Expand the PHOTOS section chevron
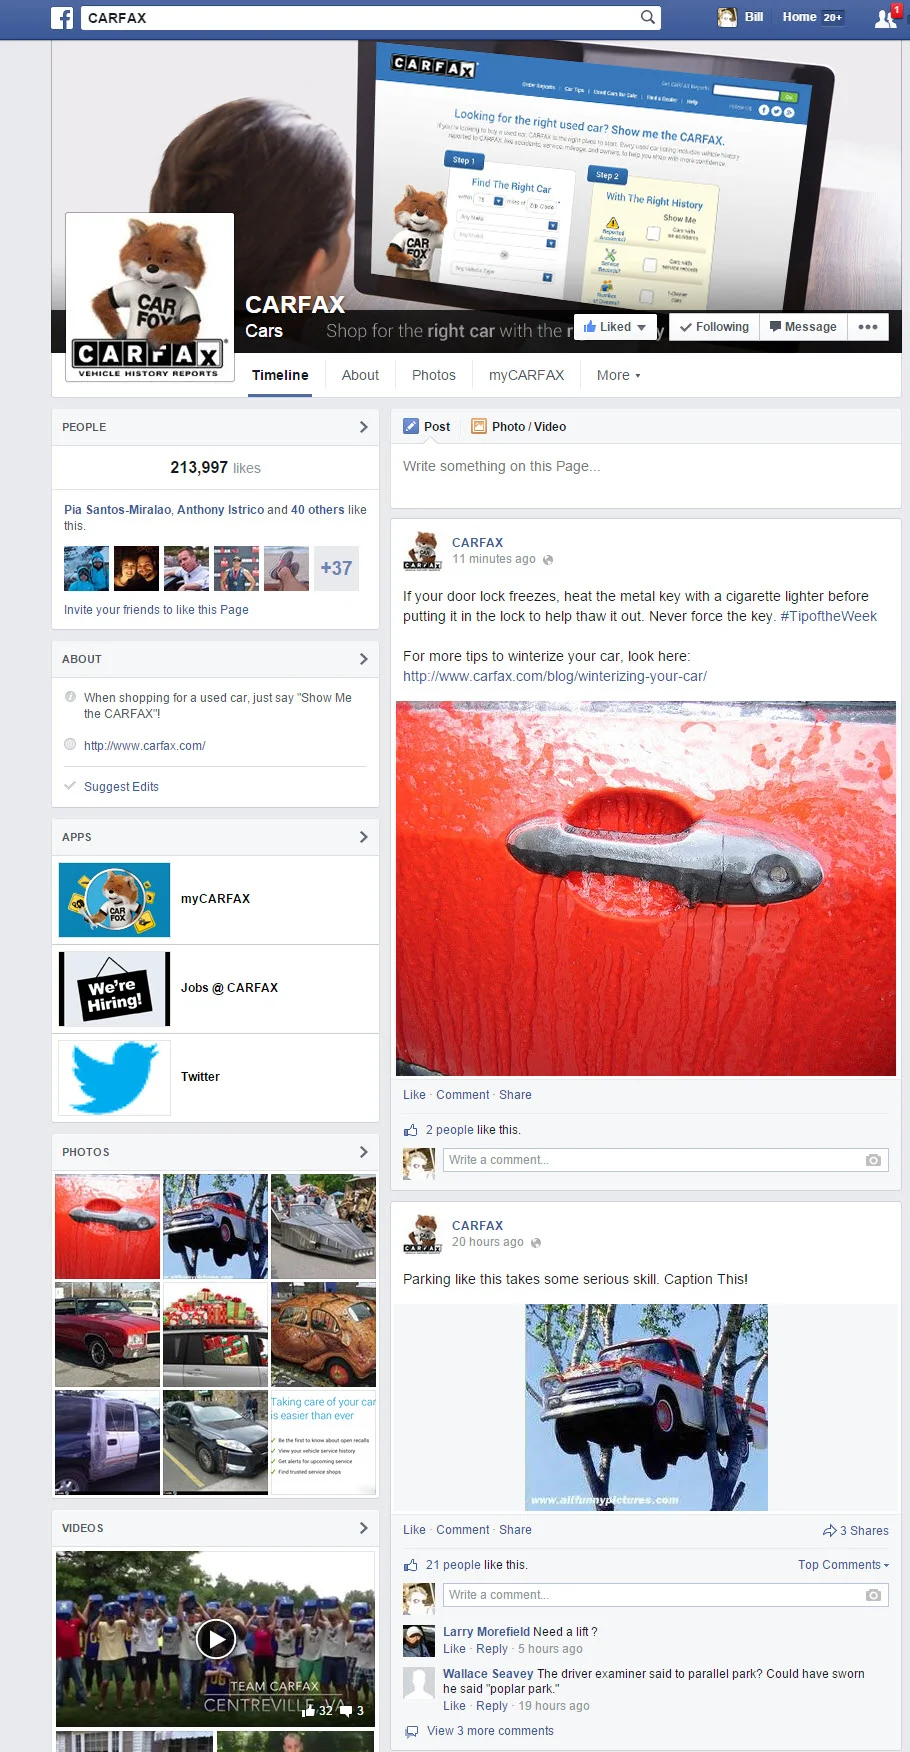The width and height of the screenshot is (910, 1752). tap(363, 1152)
